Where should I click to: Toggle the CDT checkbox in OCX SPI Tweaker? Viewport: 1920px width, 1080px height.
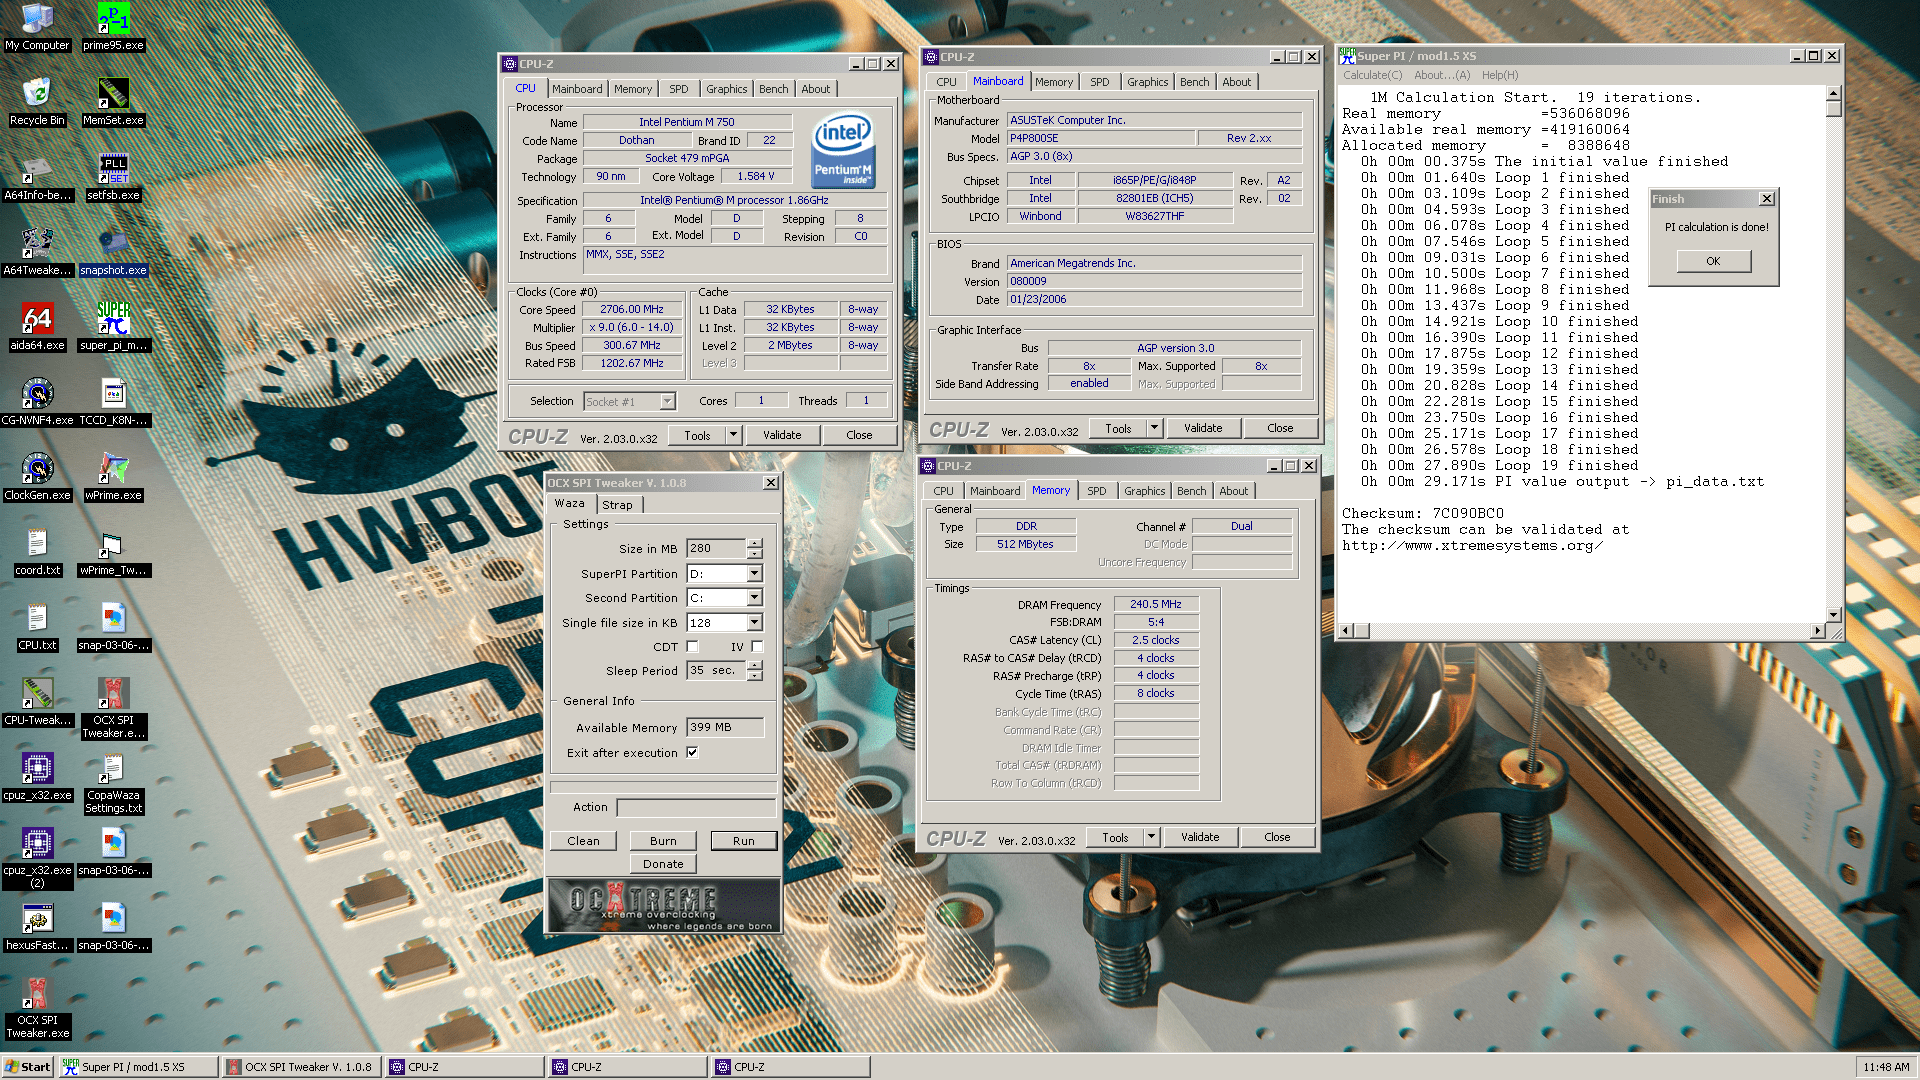click(692, 647)
